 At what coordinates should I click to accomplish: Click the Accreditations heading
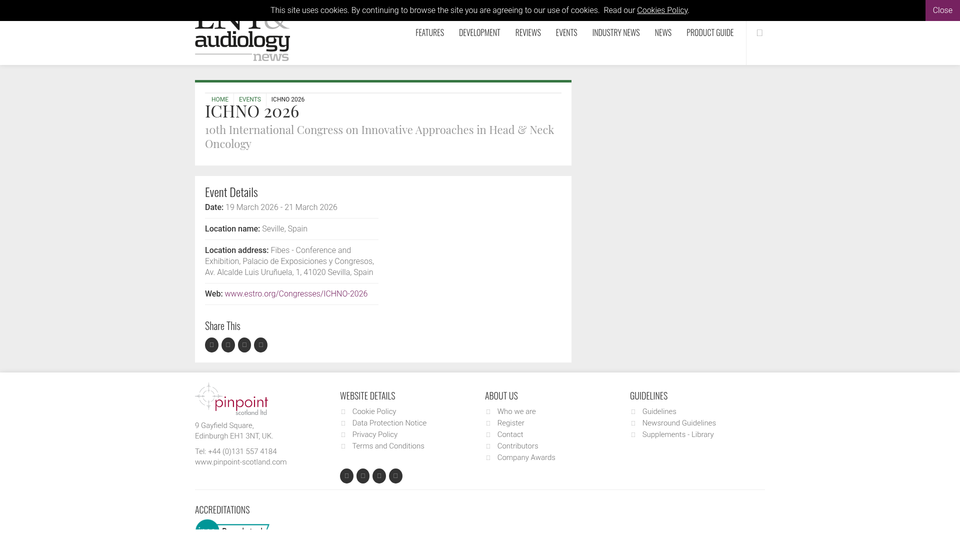click(222, 510)
